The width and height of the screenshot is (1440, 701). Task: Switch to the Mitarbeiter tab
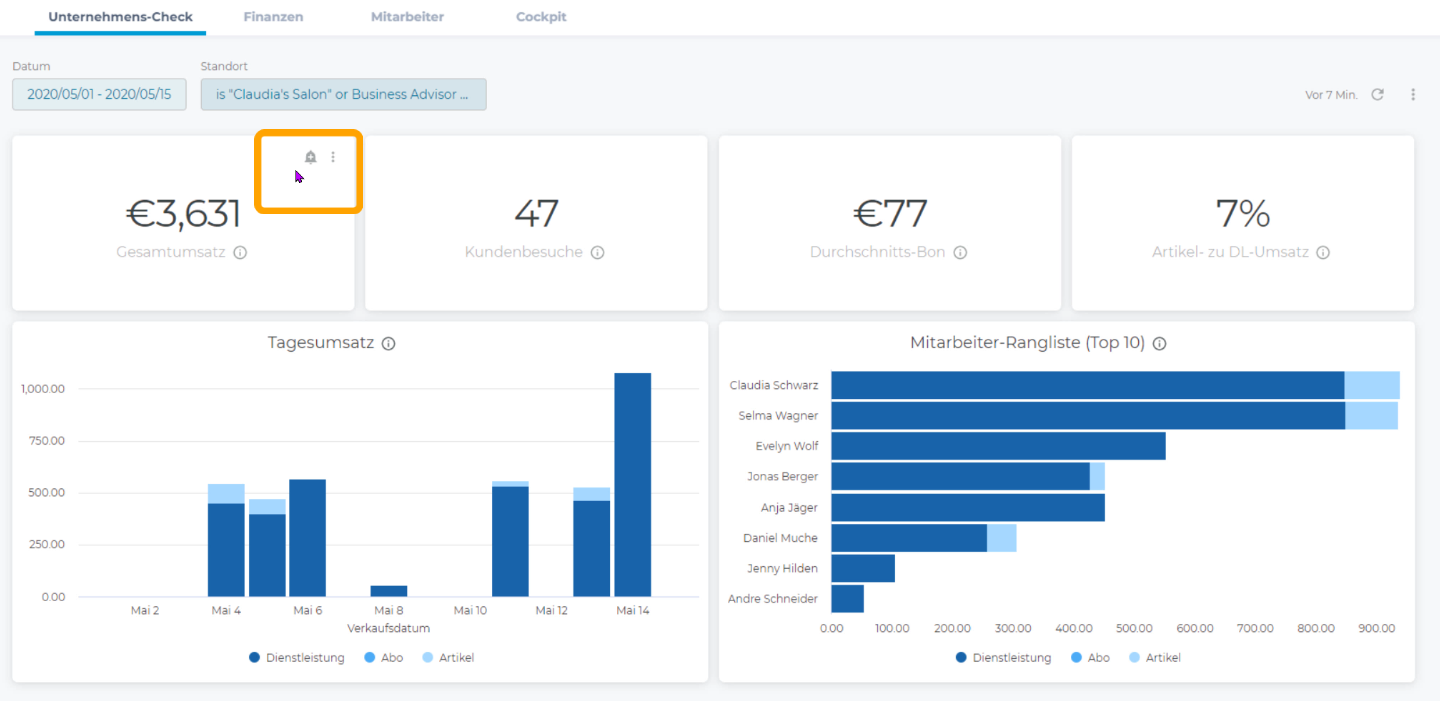(407, 17)
